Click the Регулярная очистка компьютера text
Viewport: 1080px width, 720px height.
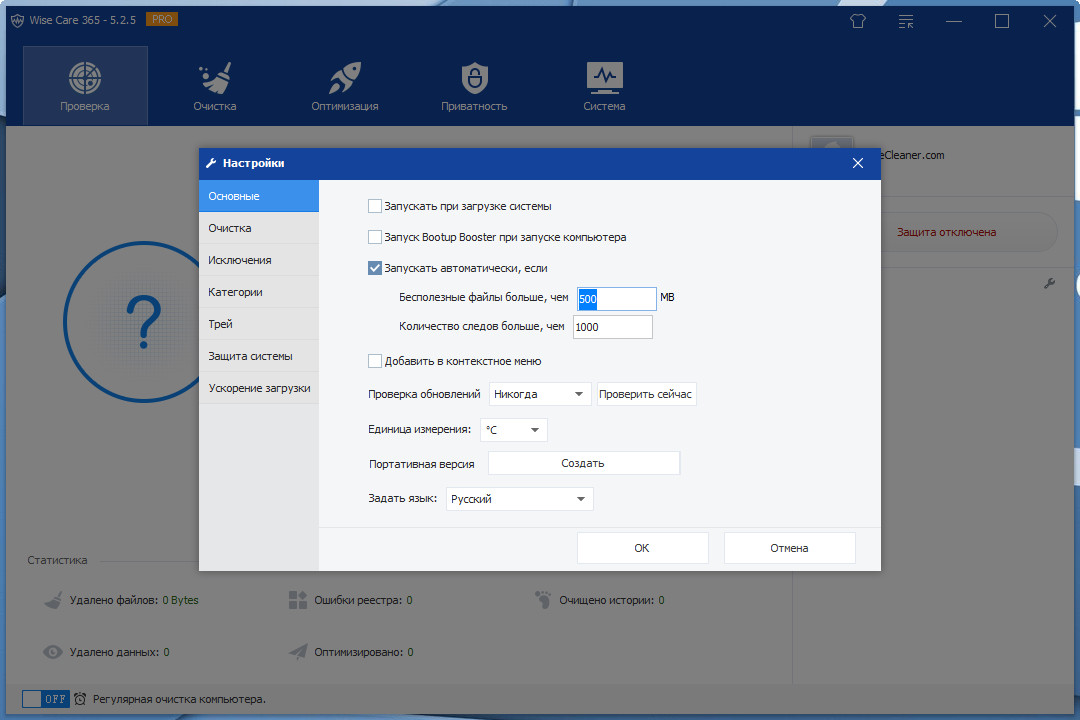click(179, 699)
